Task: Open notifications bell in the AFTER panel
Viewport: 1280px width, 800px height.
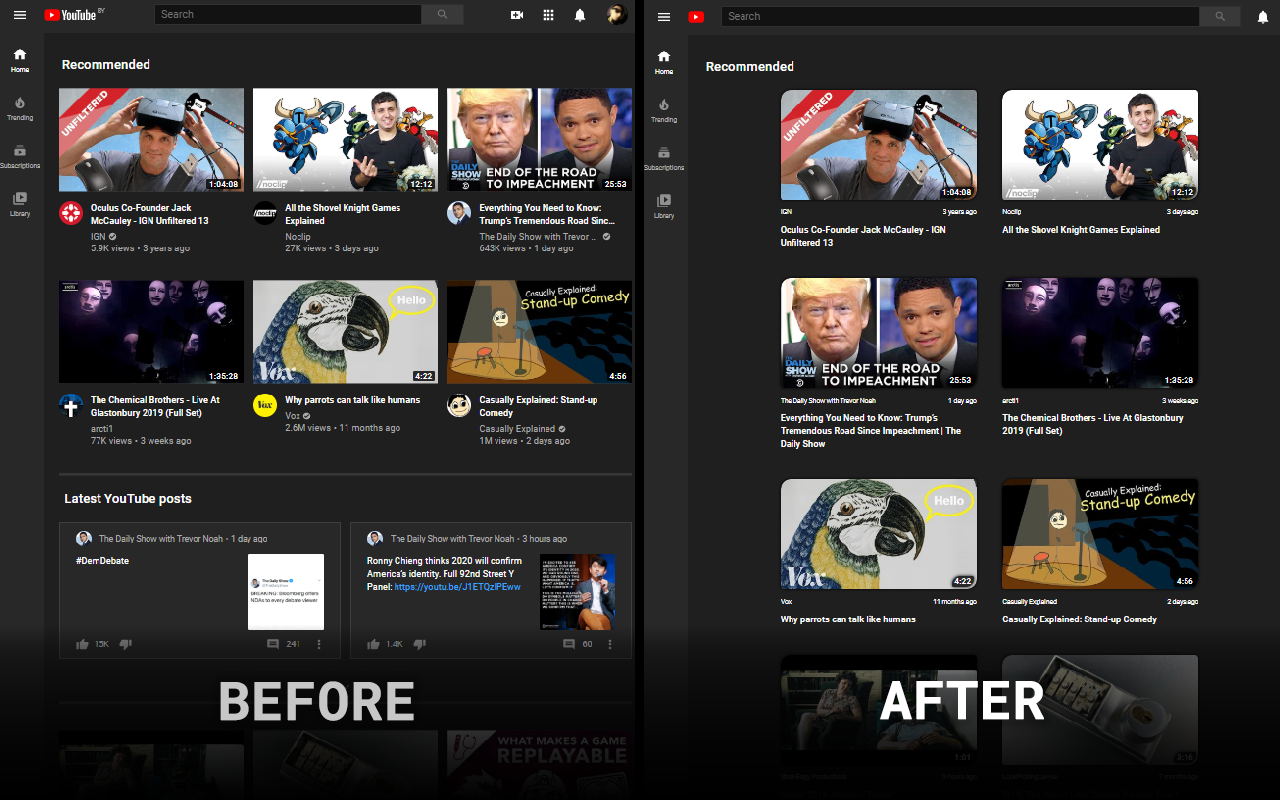Action: point(1263,17)
